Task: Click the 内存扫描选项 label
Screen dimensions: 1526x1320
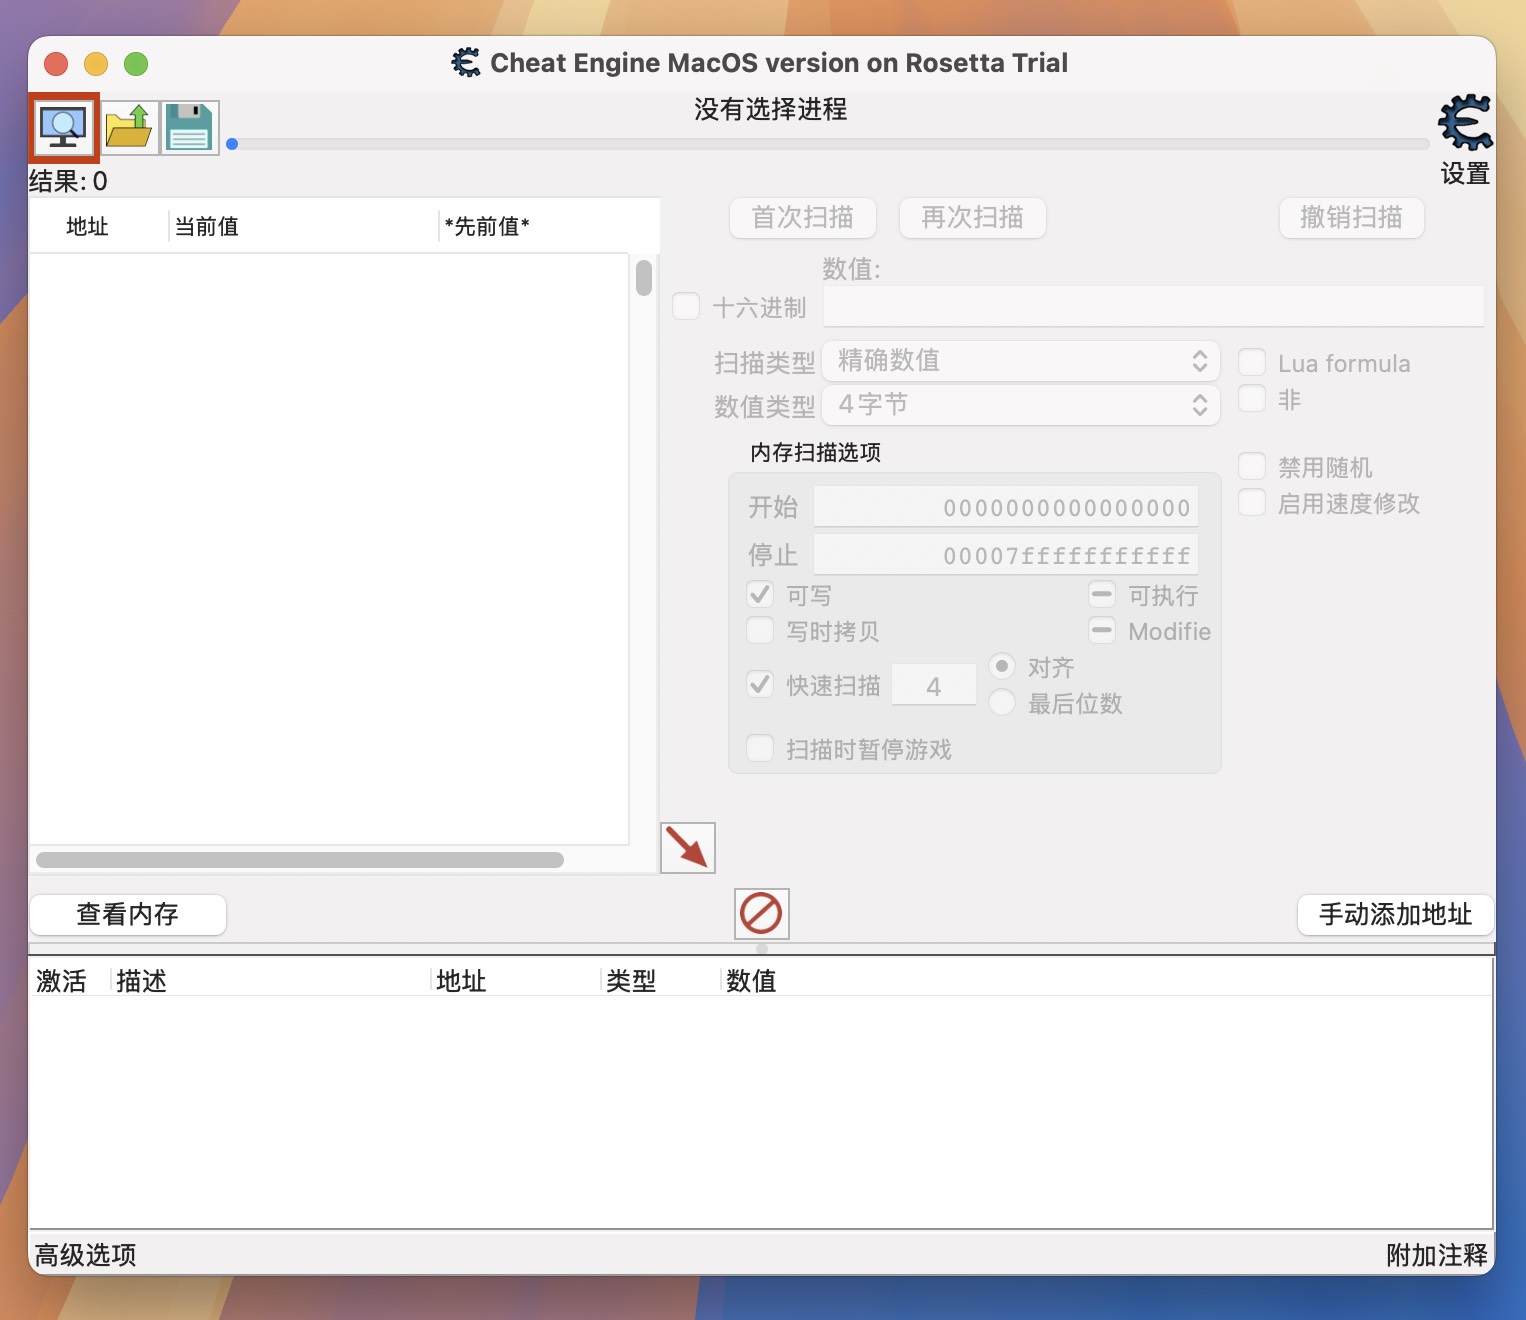Action: coord(815,453)
